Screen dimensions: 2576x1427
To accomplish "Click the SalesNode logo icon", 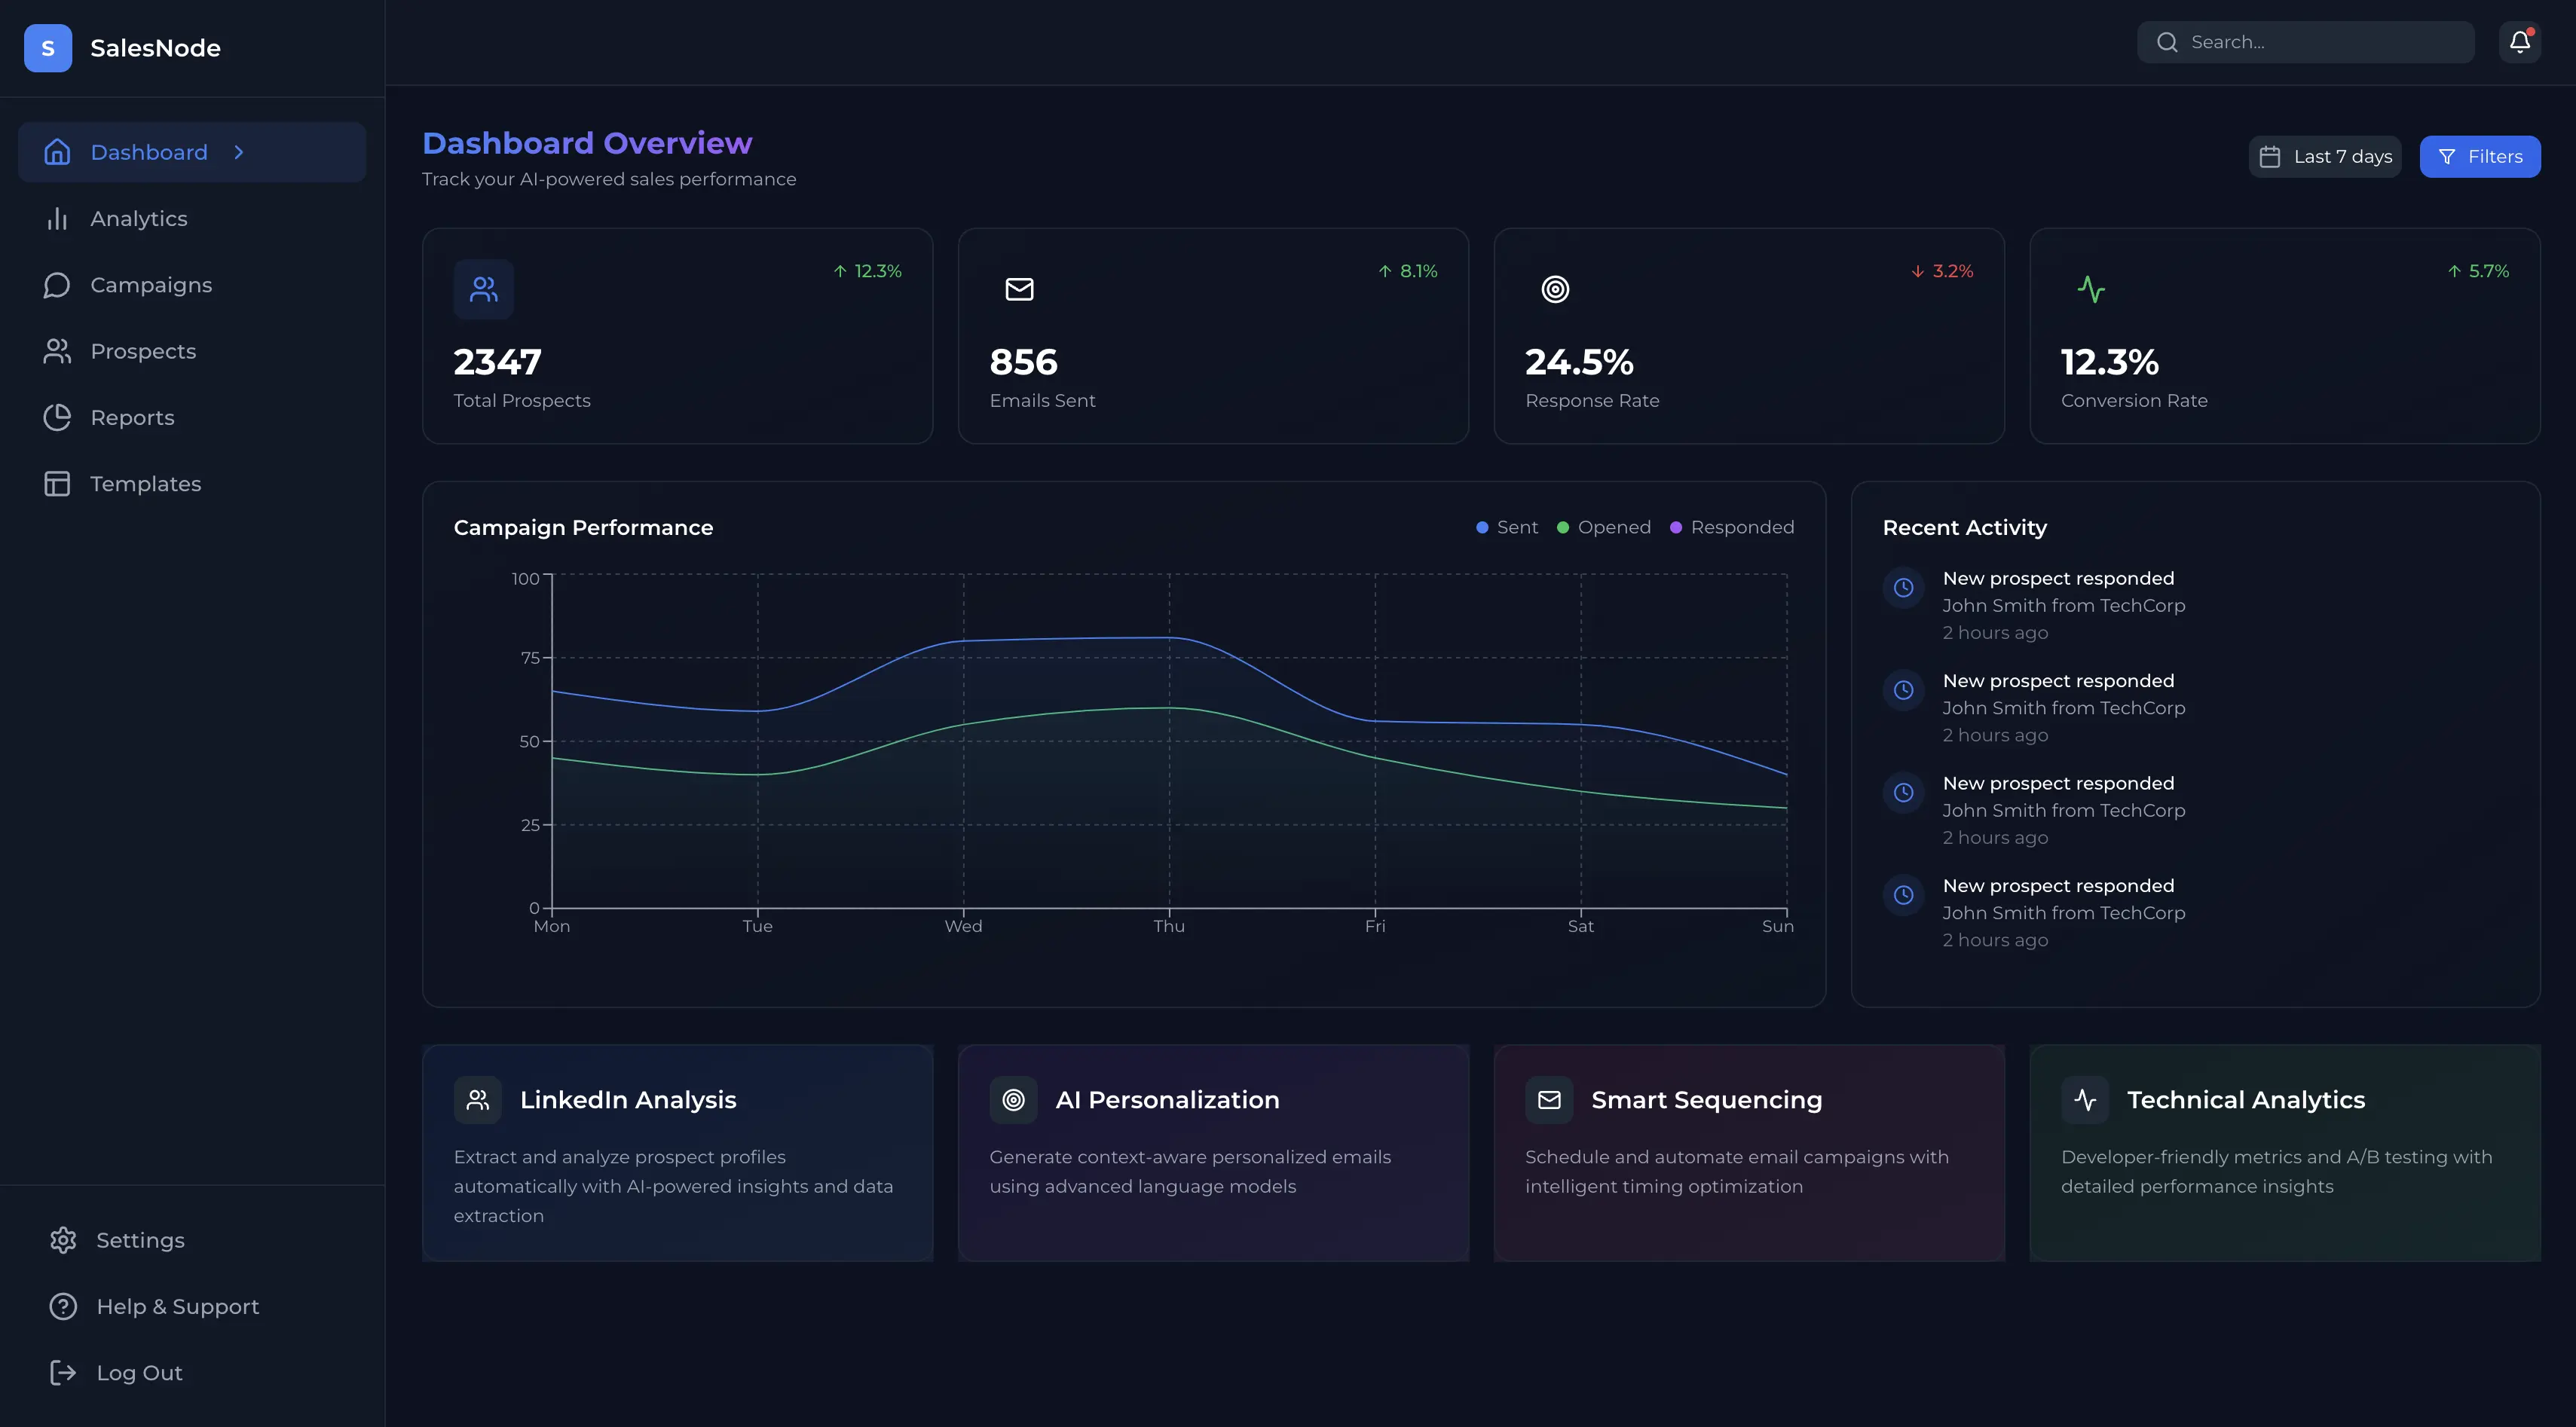I will (x=48, y=48).
